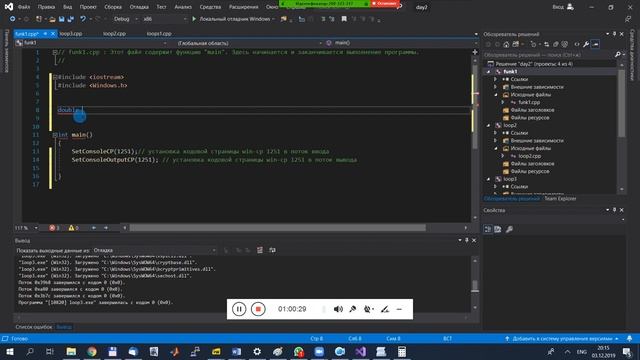Click the Categorized icon in Properties panel
Image resolution: width=640 pixels, height=360 pixels.
coord(488,229)
